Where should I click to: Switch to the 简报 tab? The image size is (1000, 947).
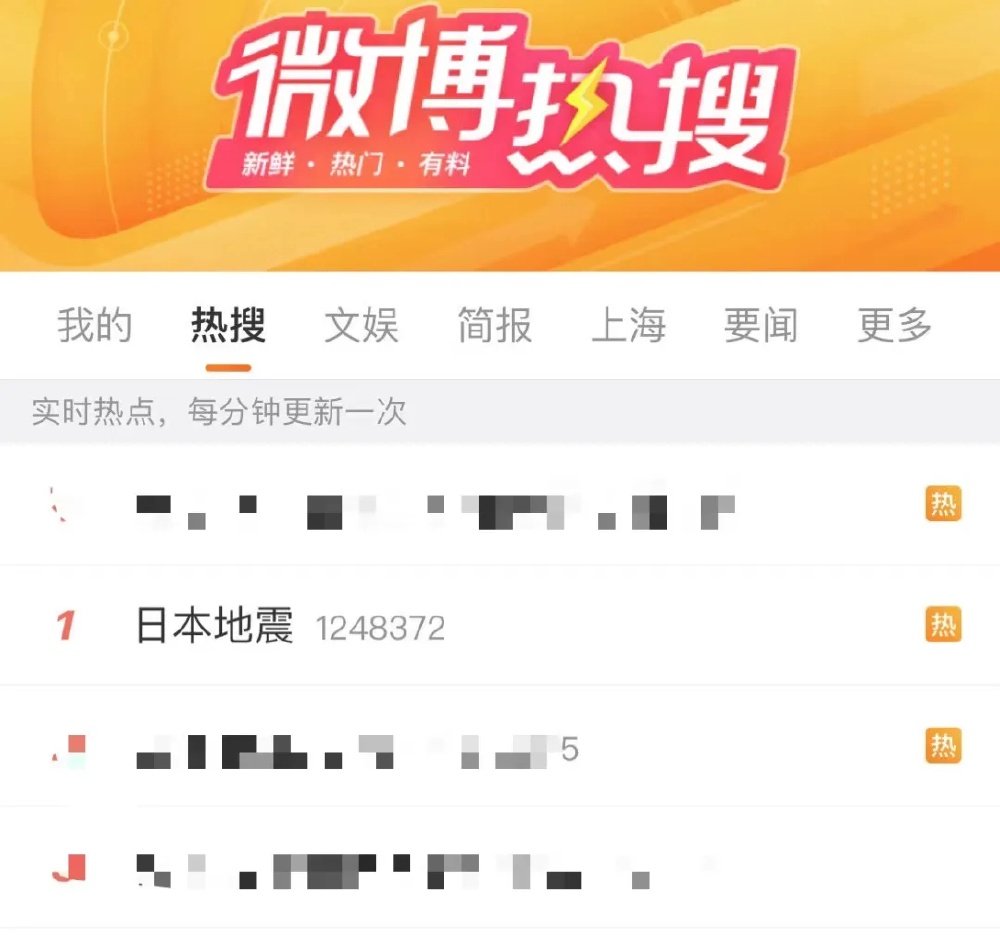click(x=495, y=325)
